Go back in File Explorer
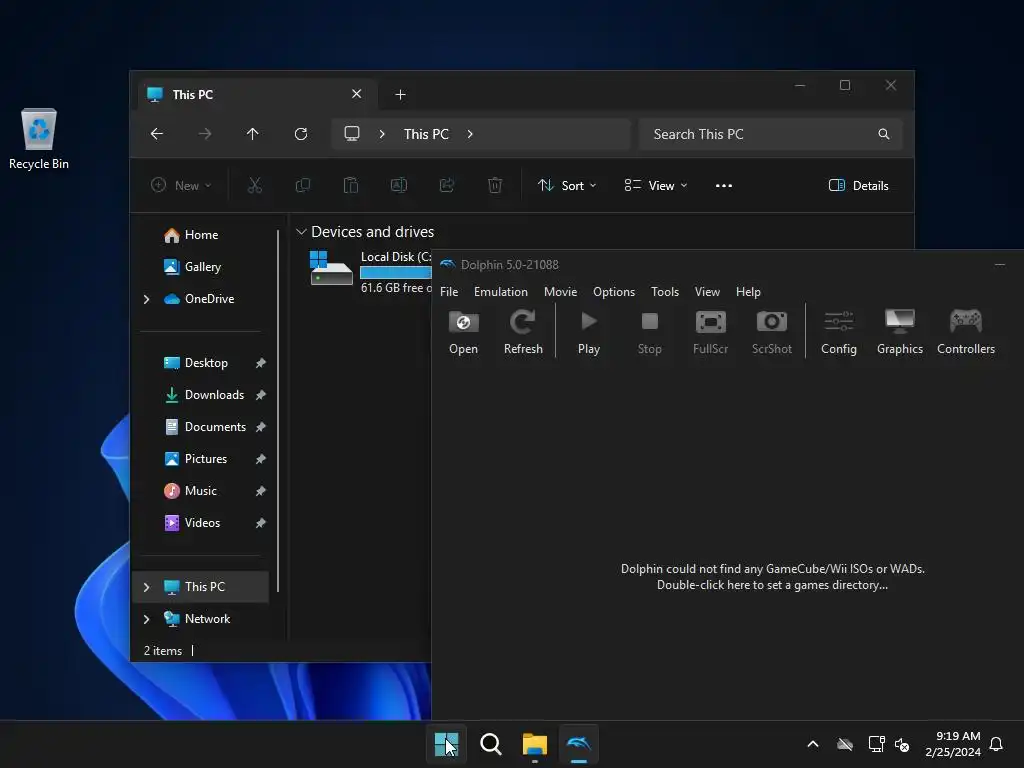 pyautogui.click(x=157, y=134)
